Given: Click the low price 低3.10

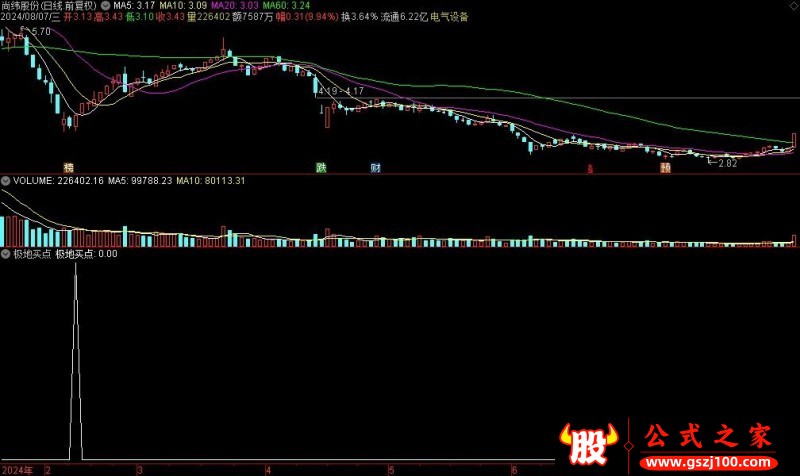Looking at the screenshot, I should (139, 17).
